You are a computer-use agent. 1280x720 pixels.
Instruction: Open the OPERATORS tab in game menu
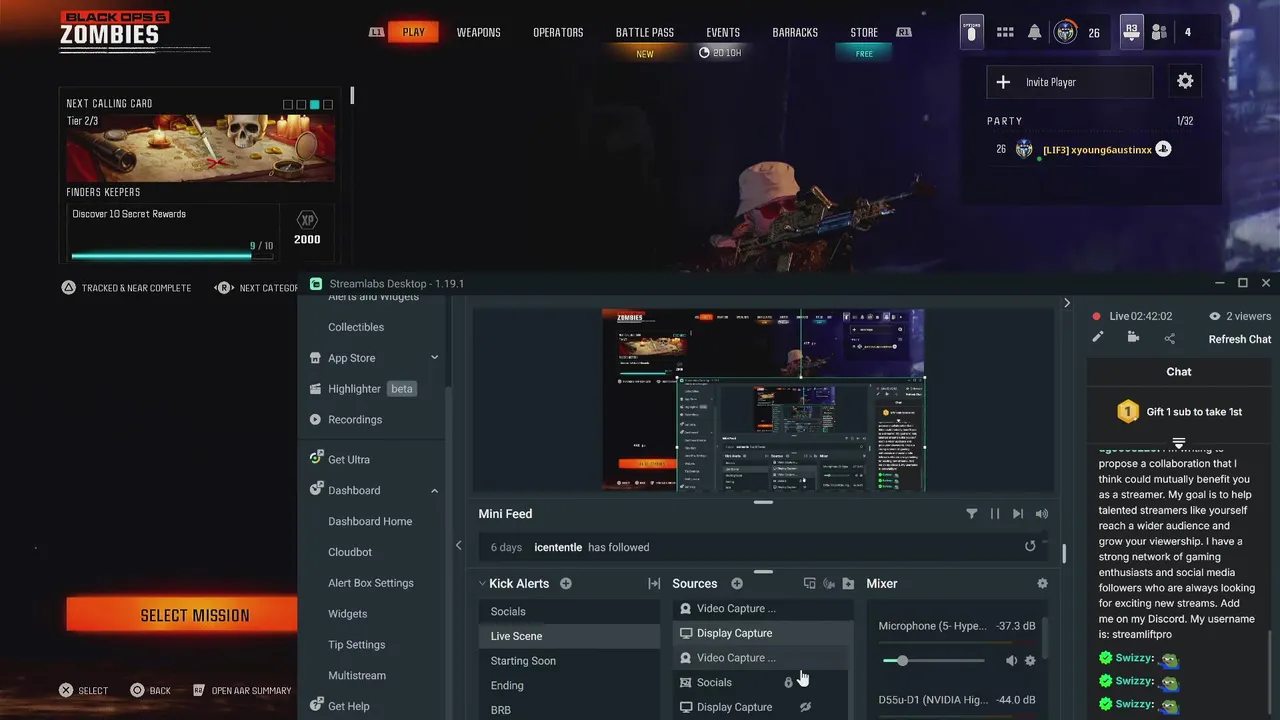[558, 32]
